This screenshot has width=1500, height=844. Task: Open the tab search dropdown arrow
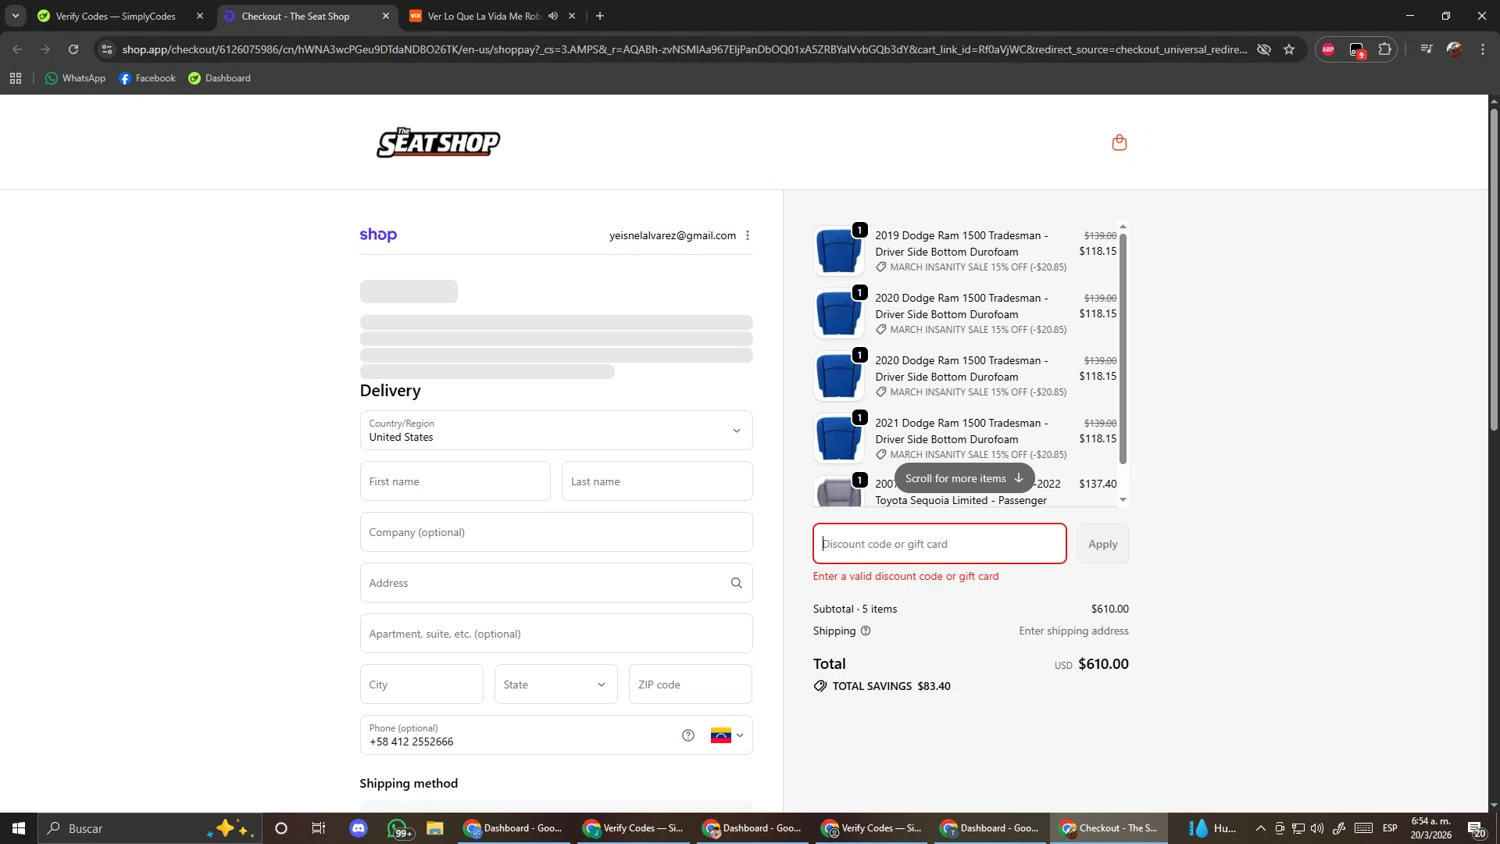coord(15,16)
